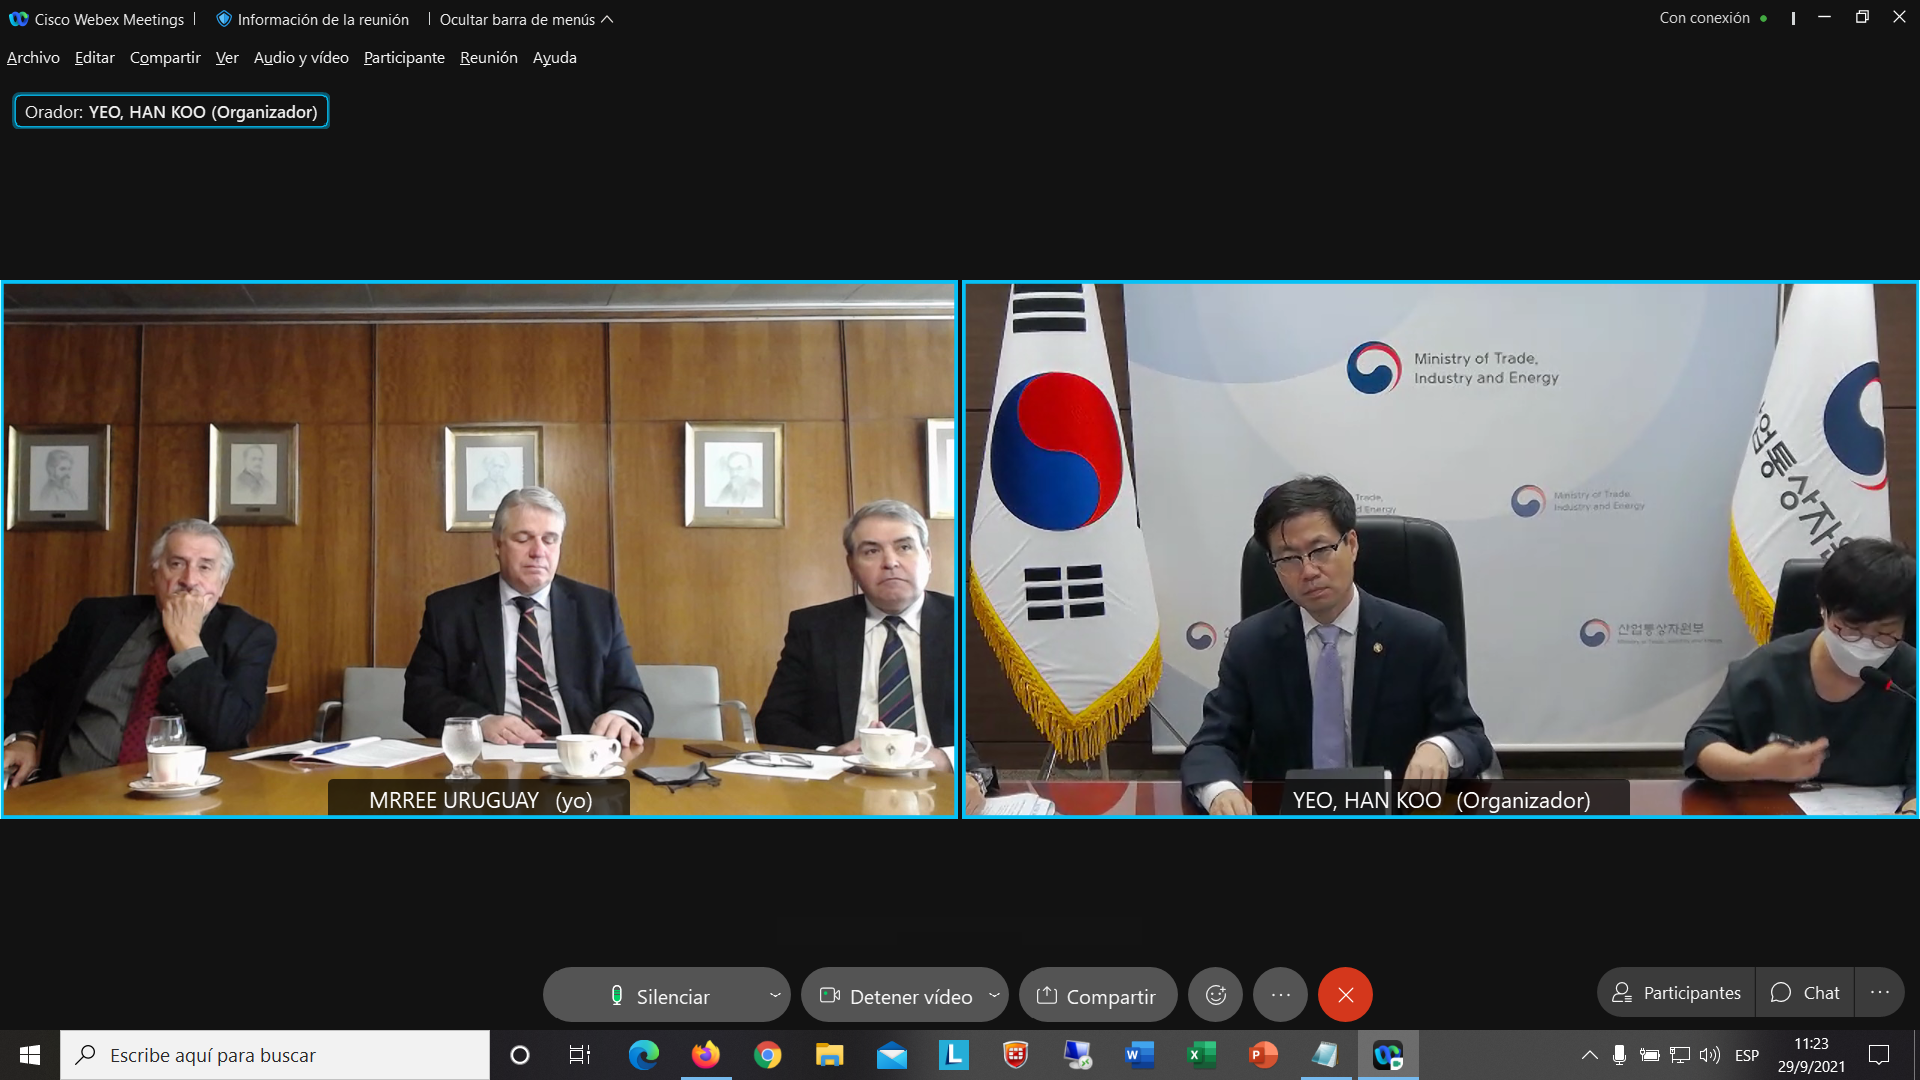Switch to Firefox in taskbar
The image size is (1920, 1080).
coord(706,1055)
